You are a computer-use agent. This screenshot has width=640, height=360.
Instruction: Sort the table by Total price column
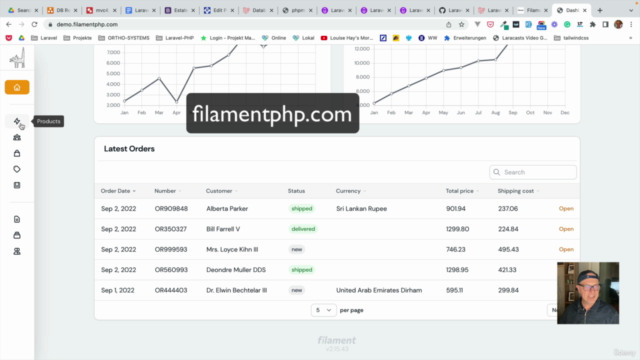point(462,191)
